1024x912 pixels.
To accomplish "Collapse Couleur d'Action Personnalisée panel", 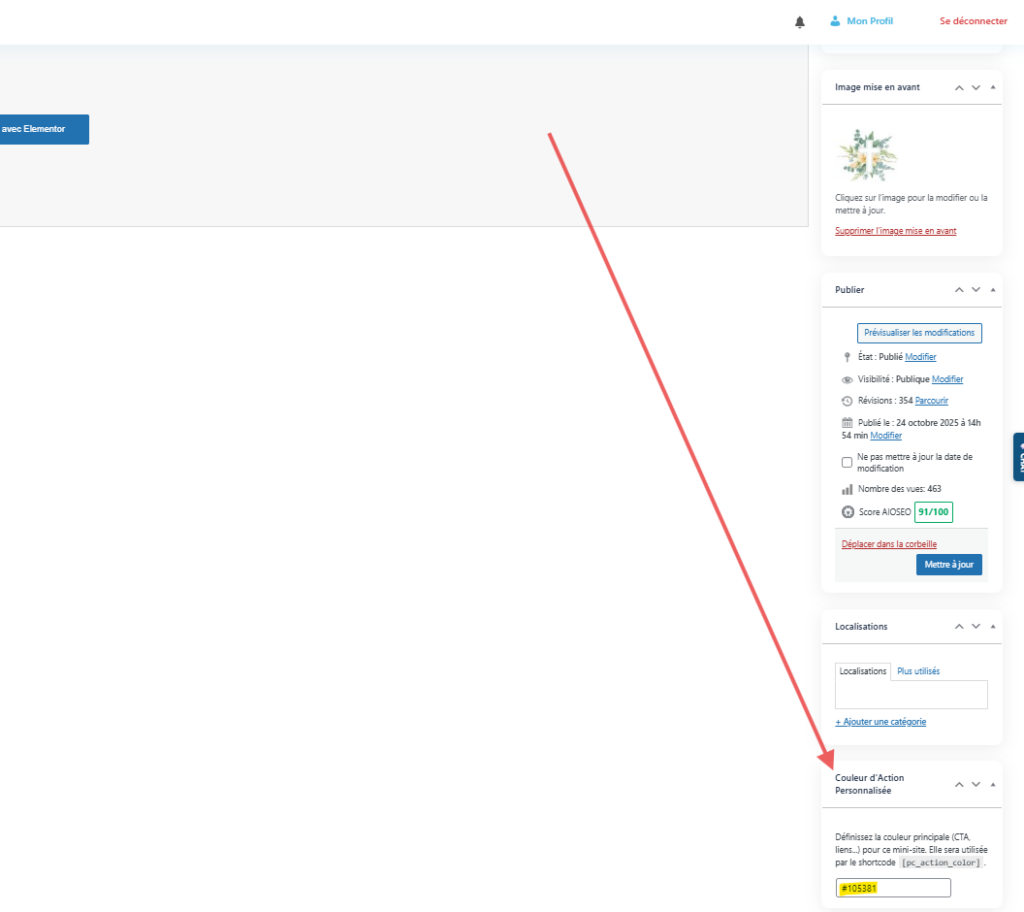I will click(992, 785).
